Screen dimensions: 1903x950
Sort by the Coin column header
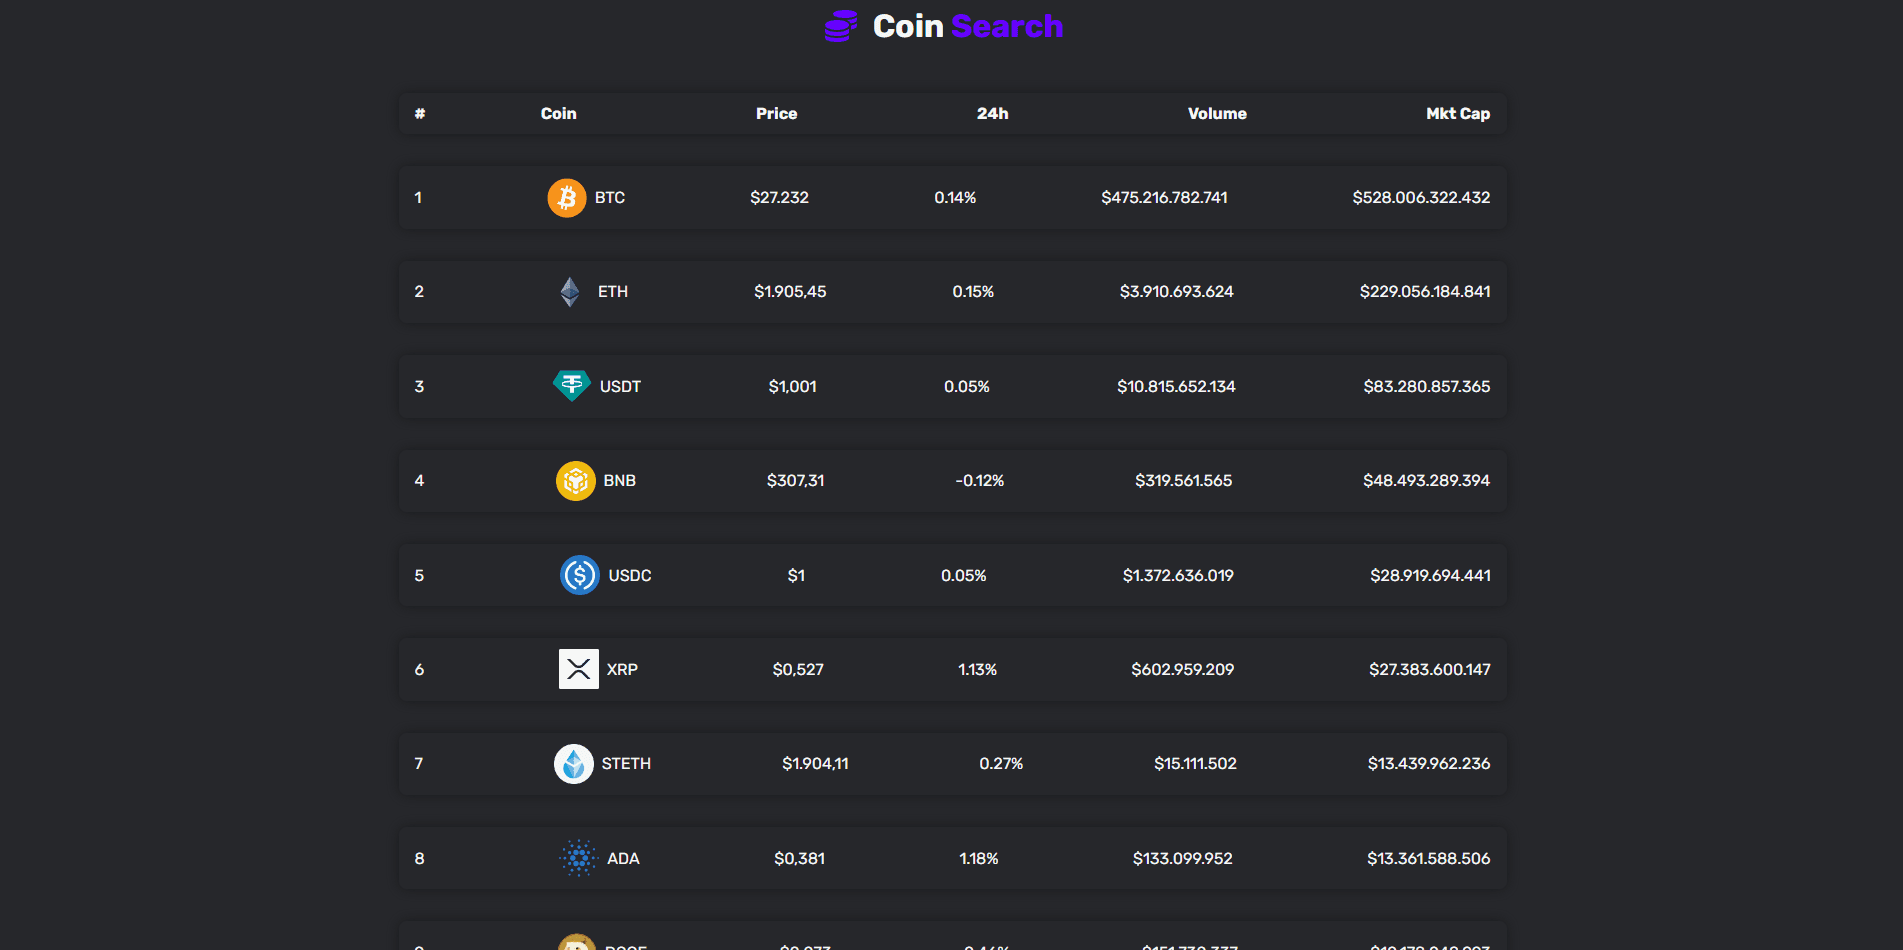click(559, 114)
